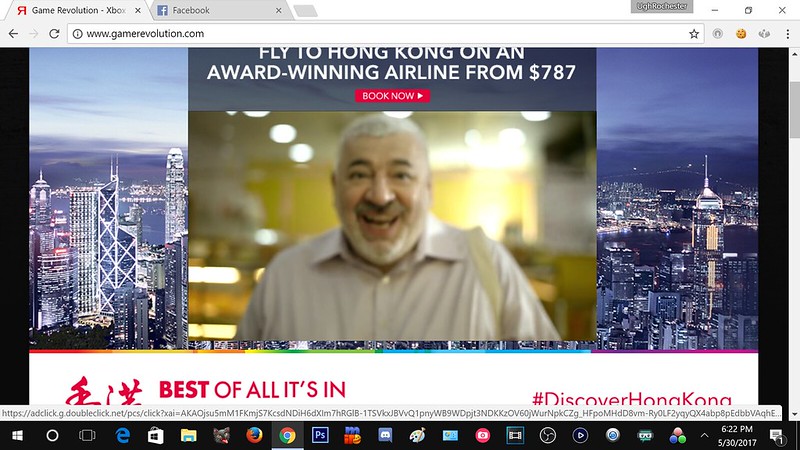Open the blue picture app on taskbar
The width and height of the screenshot is (800, 450).
[x=450, y=435]
